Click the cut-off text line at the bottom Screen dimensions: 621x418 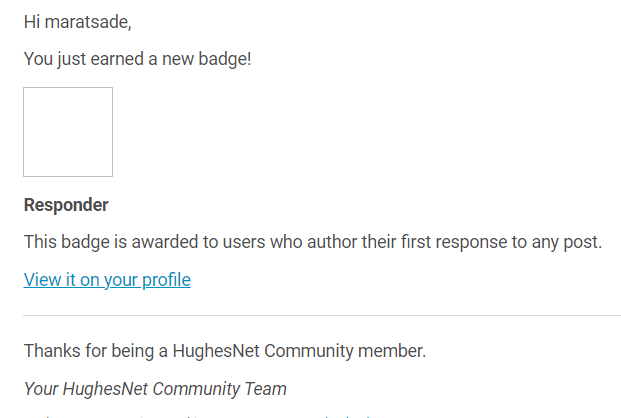coord(200,415)
